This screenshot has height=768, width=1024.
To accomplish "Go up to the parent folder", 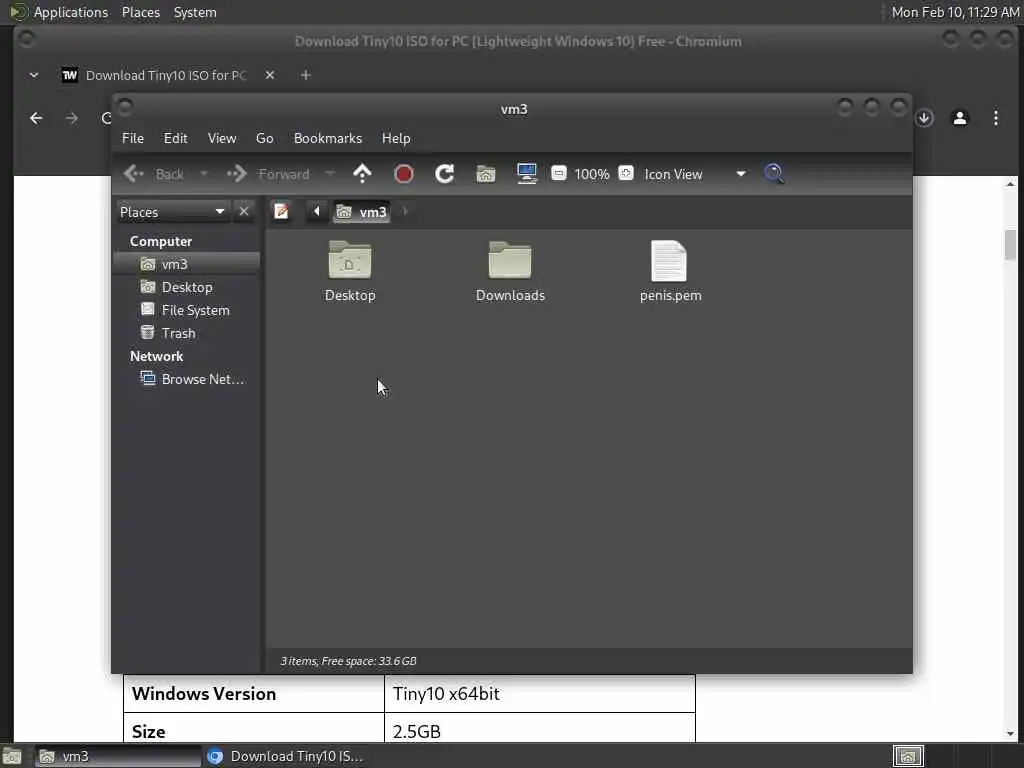I will 362,174.
